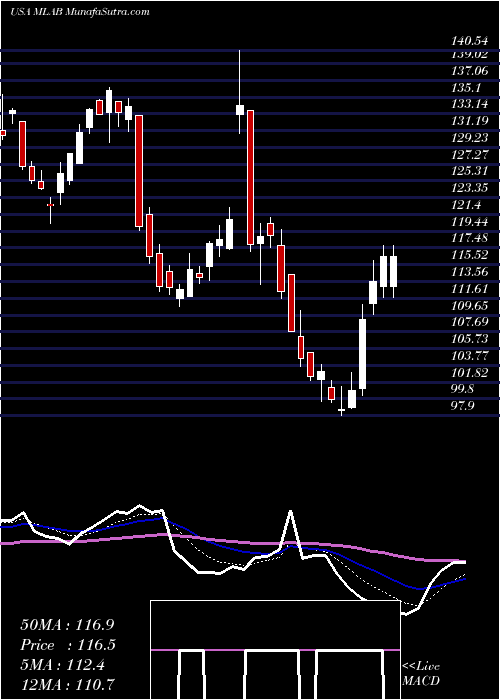Click the '<<Live MACD' label
Screen dimensions: 500x700
tap(421, 674)
